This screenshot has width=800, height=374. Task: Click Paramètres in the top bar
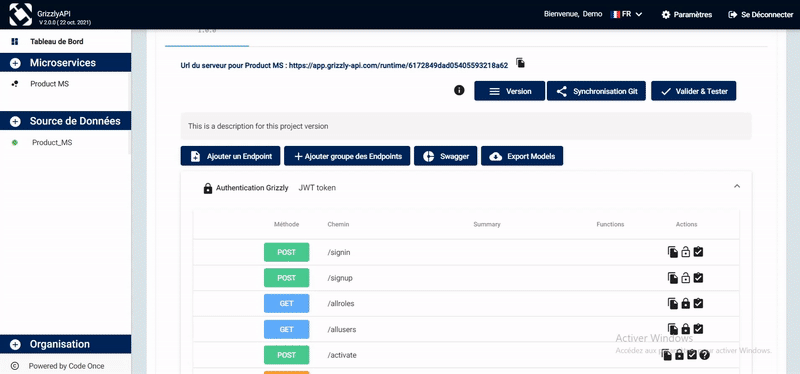click(686, 15)
